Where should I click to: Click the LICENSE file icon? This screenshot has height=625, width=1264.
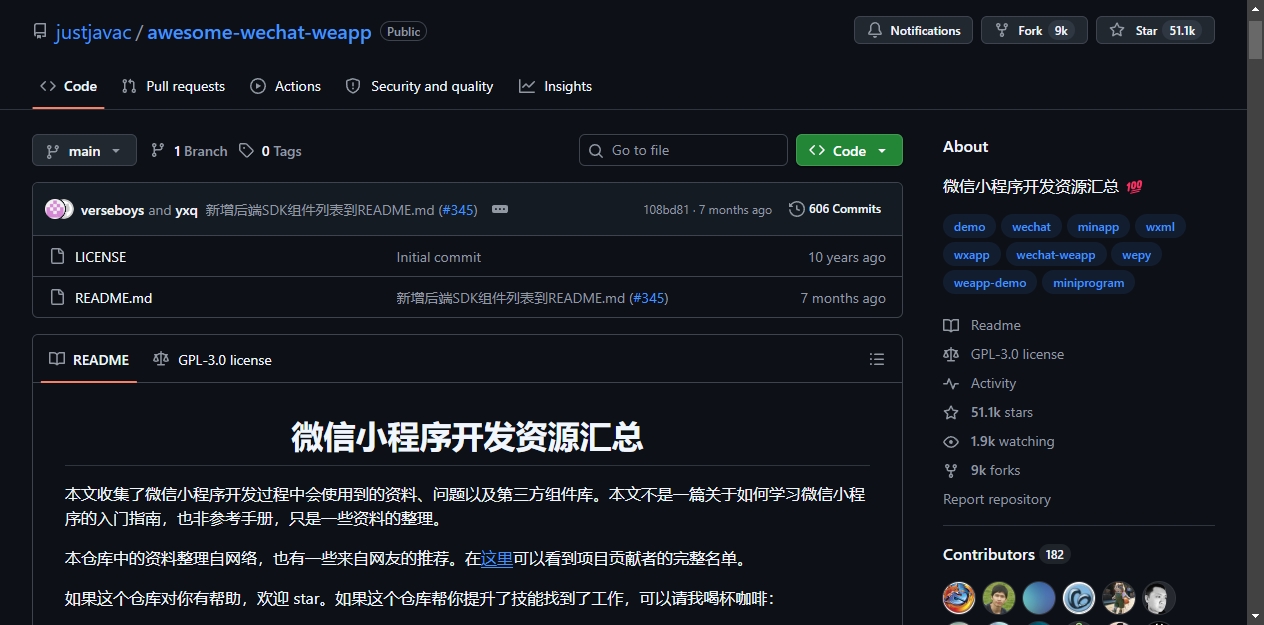tap(57, 257)
